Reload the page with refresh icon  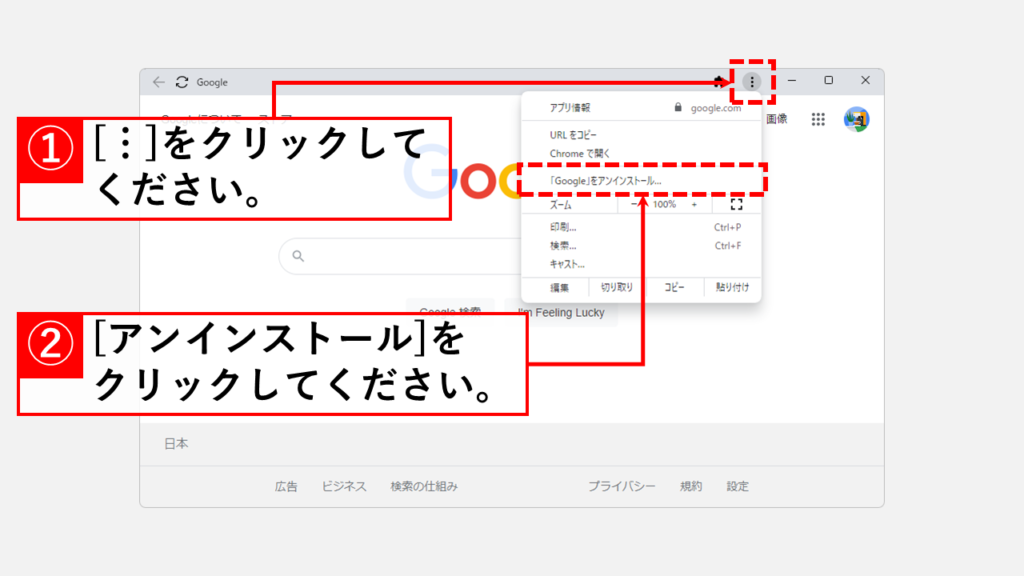[x=181, y=82]
